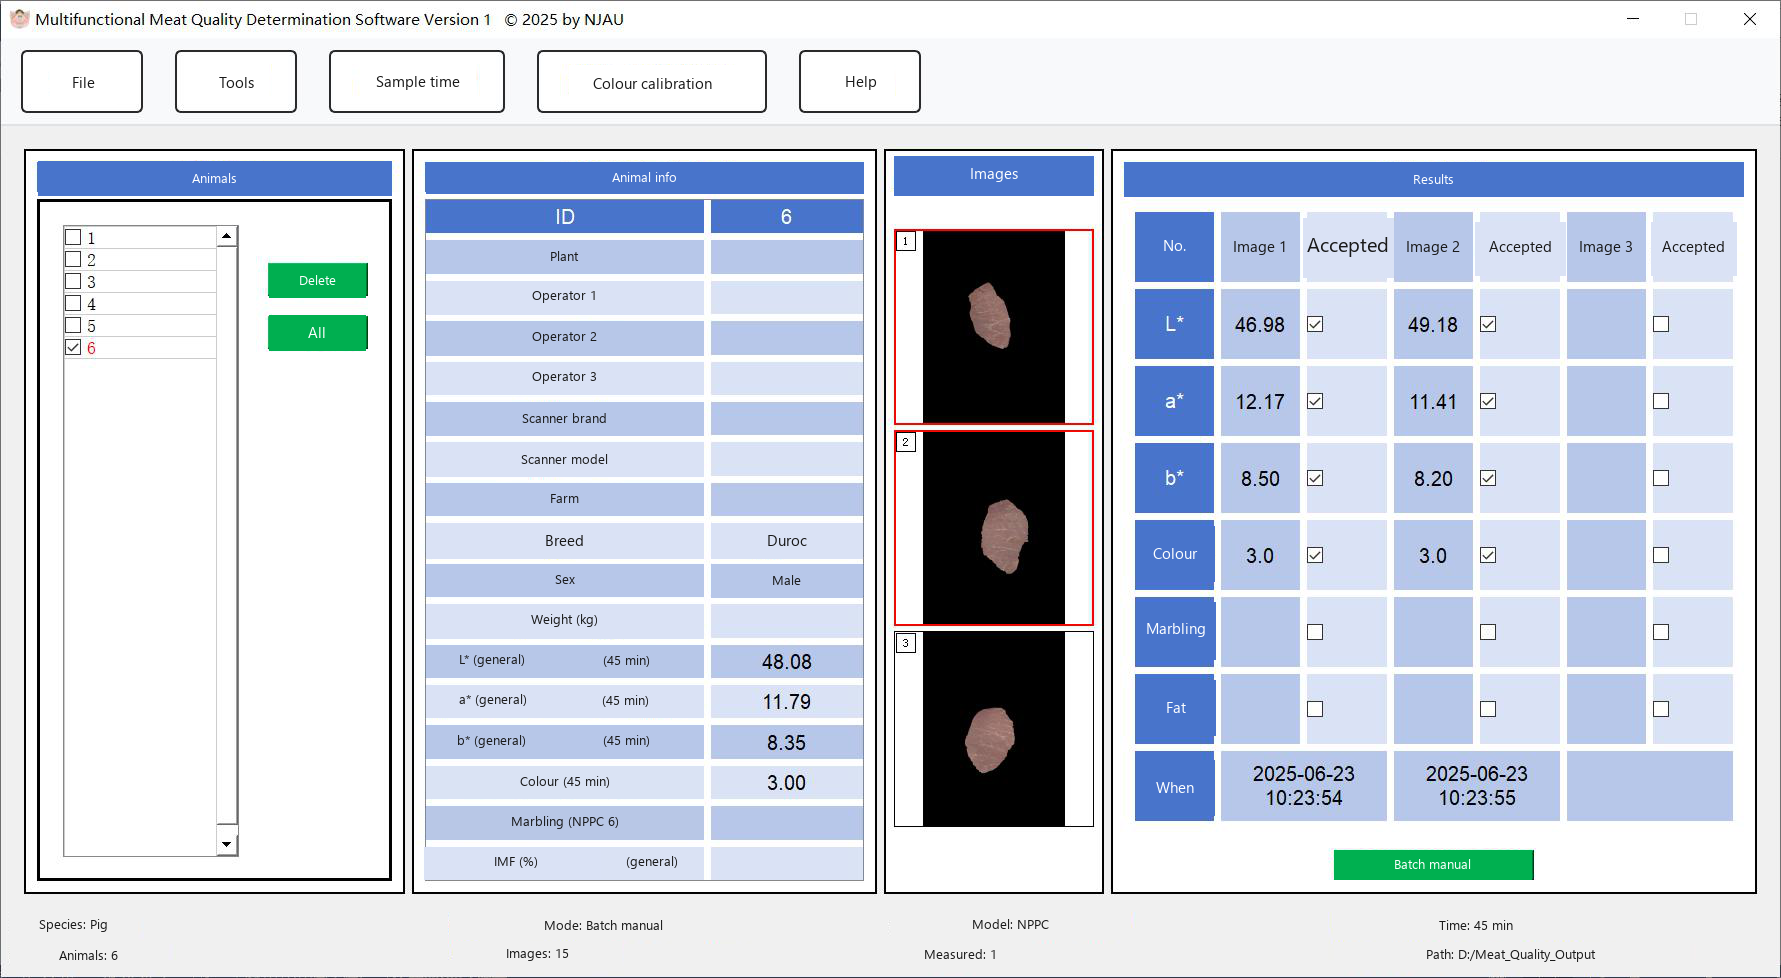Open Colour calibration menu
Viewport: 1781px width, 978px height.
(x=652, y=82)
